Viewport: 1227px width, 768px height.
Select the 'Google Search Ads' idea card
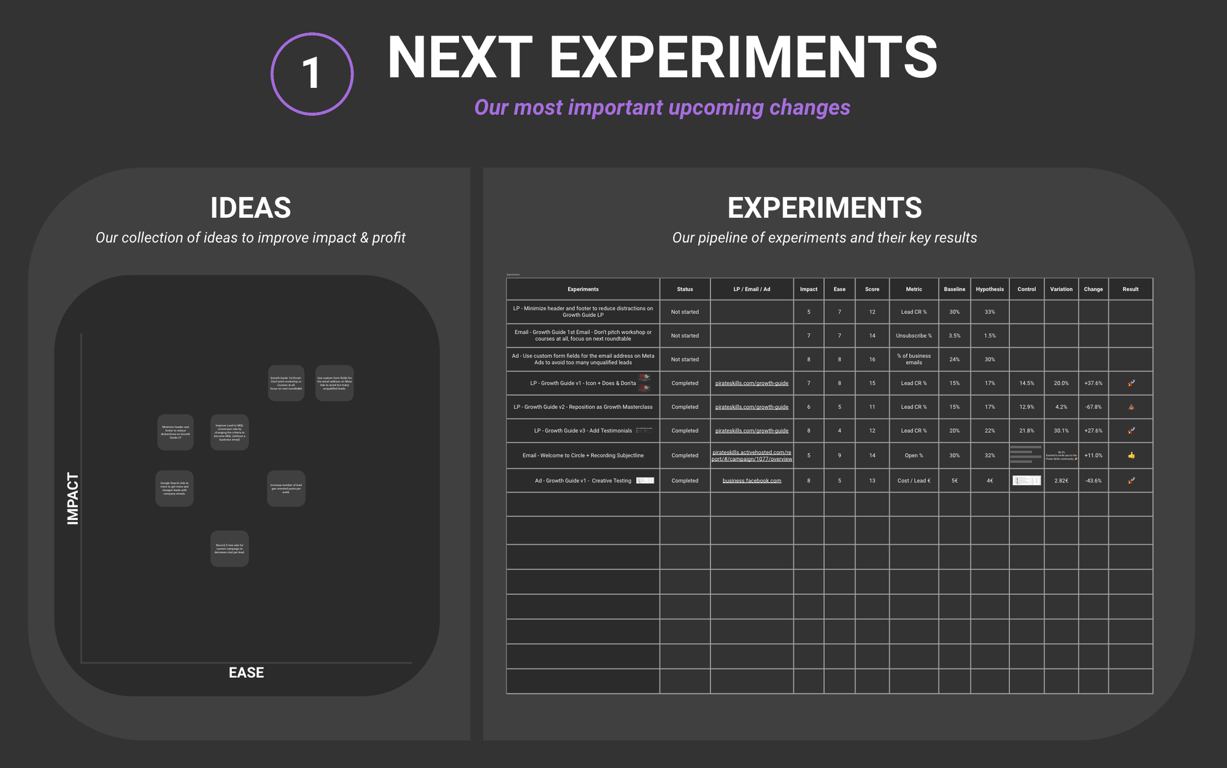tap(174, 488)
